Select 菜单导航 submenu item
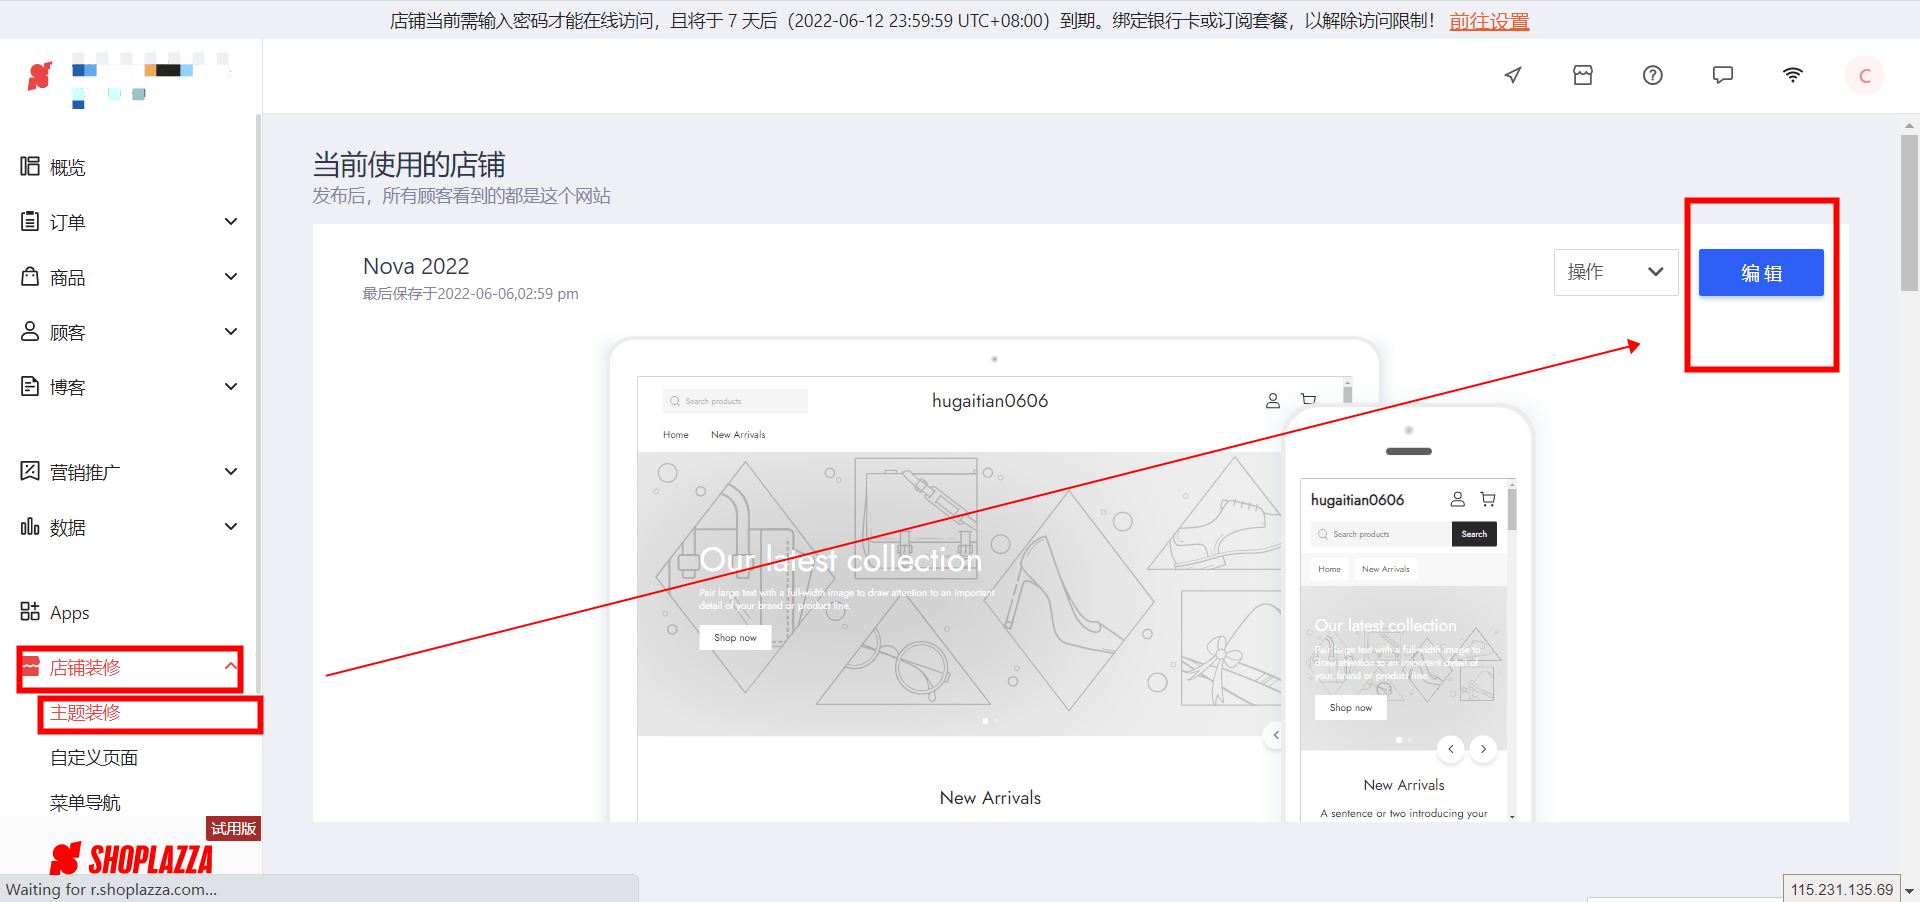Image resolution: width=1920 pixels, height=902 pixels. click(x=85, y=802)
